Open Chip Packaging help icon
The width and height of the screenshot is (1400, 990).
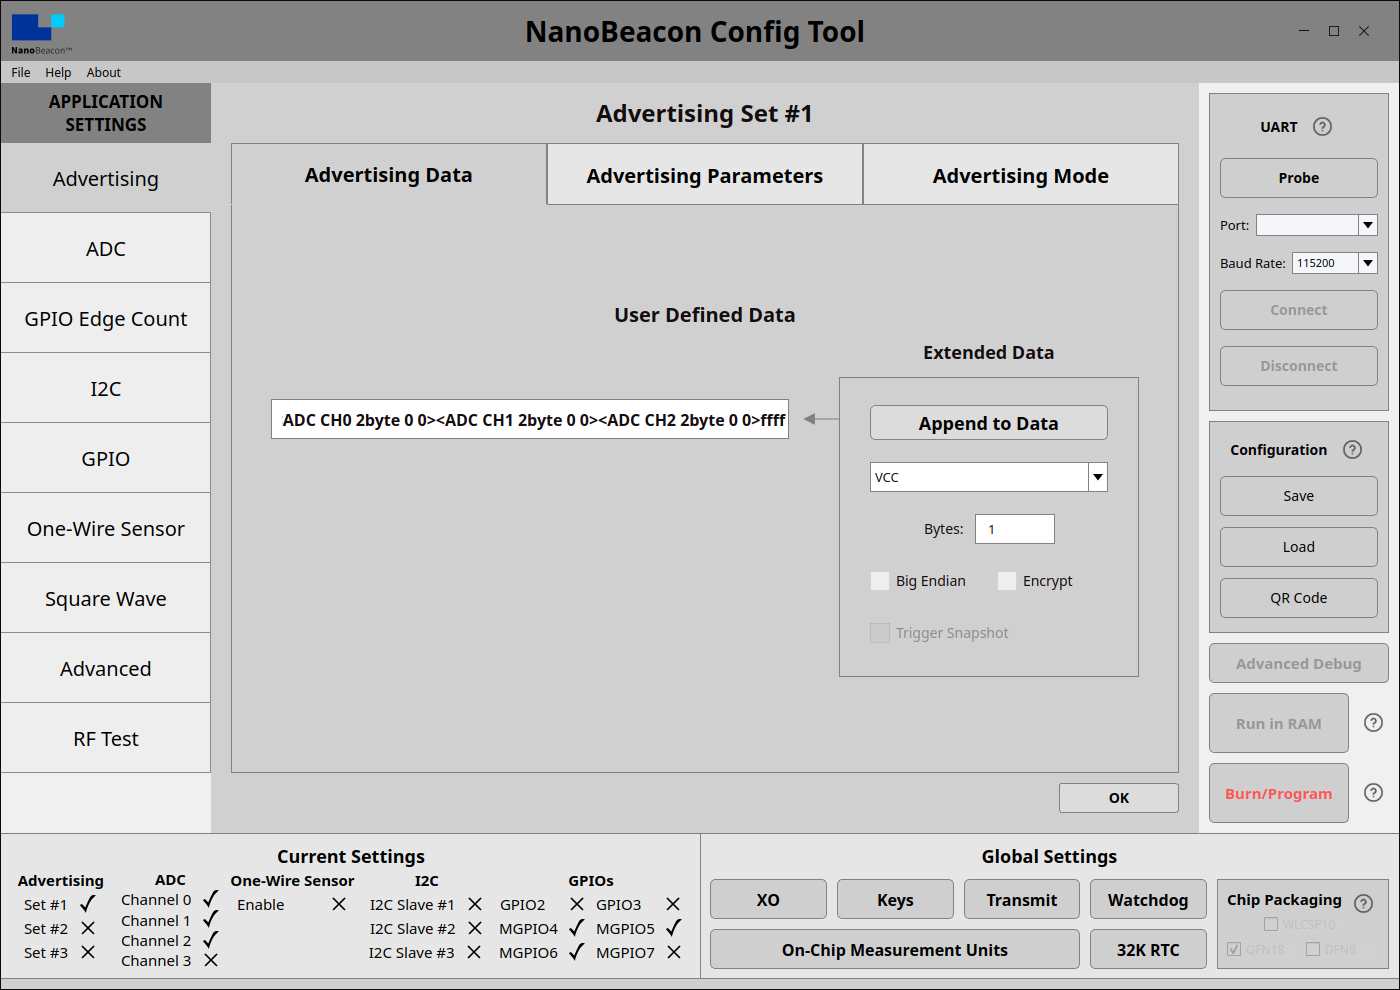[1363, 903]
